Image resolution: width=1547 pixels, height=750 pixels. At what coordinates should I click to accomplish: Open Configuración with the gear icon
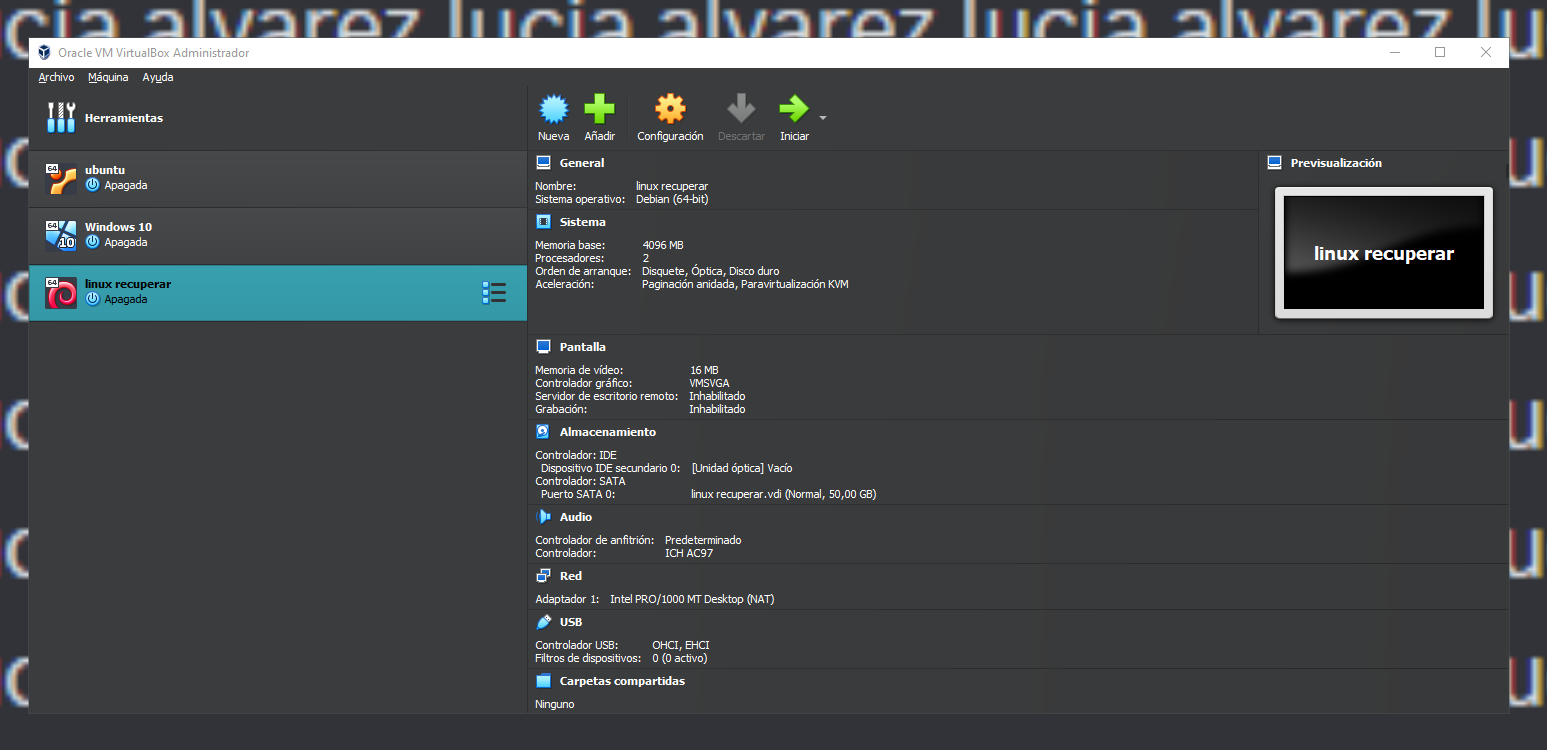670,109
